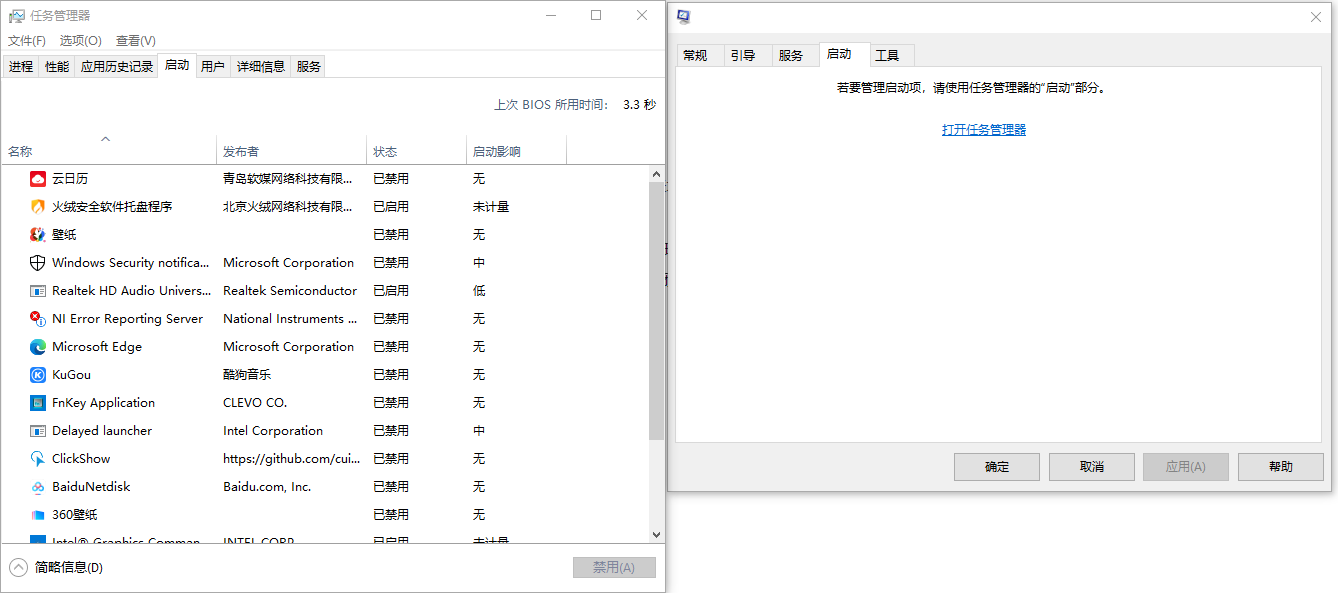The height and width of the screenshot is (593, 1338).
Task: Click the KuGou music icon
Action: [38, 375]
